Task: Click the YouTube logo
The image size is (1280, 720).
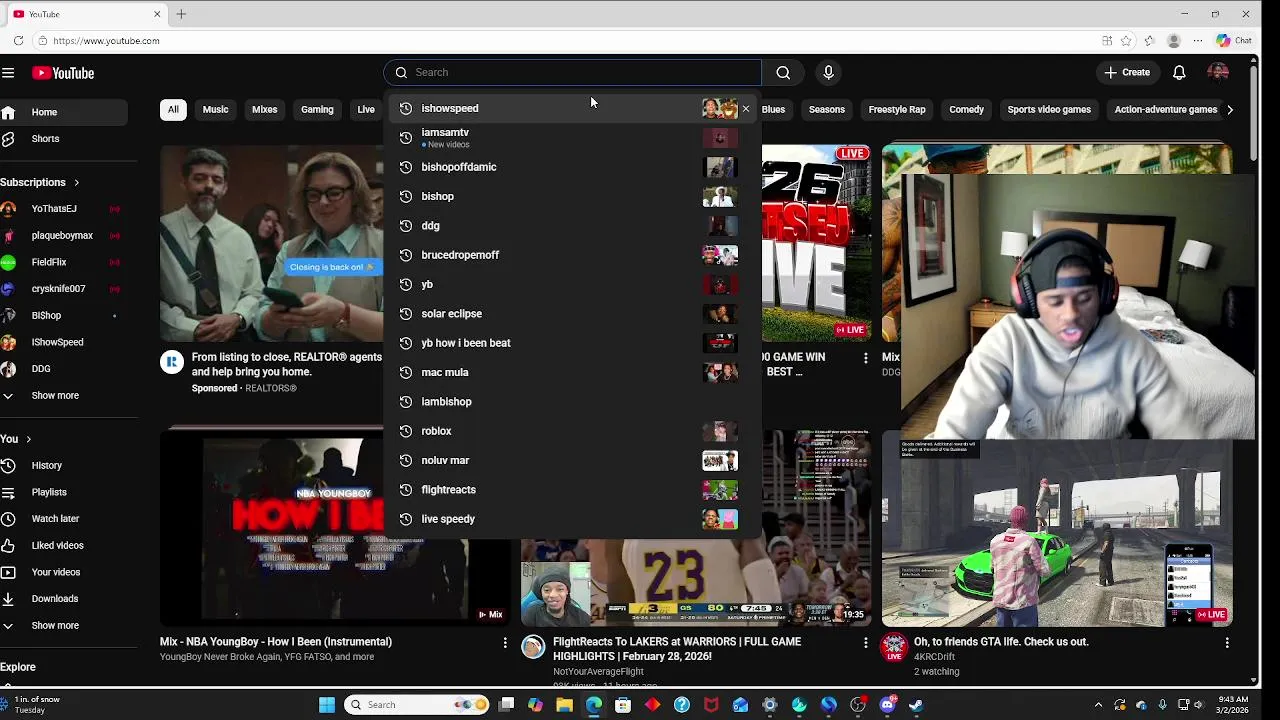Action: click(x=63, y=73)
